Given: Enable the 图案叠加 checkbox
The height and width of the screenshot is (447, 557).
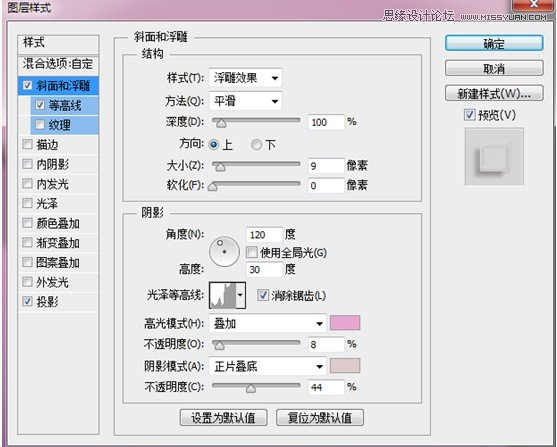Looking at the screenshot, I should tap(27, 262).
